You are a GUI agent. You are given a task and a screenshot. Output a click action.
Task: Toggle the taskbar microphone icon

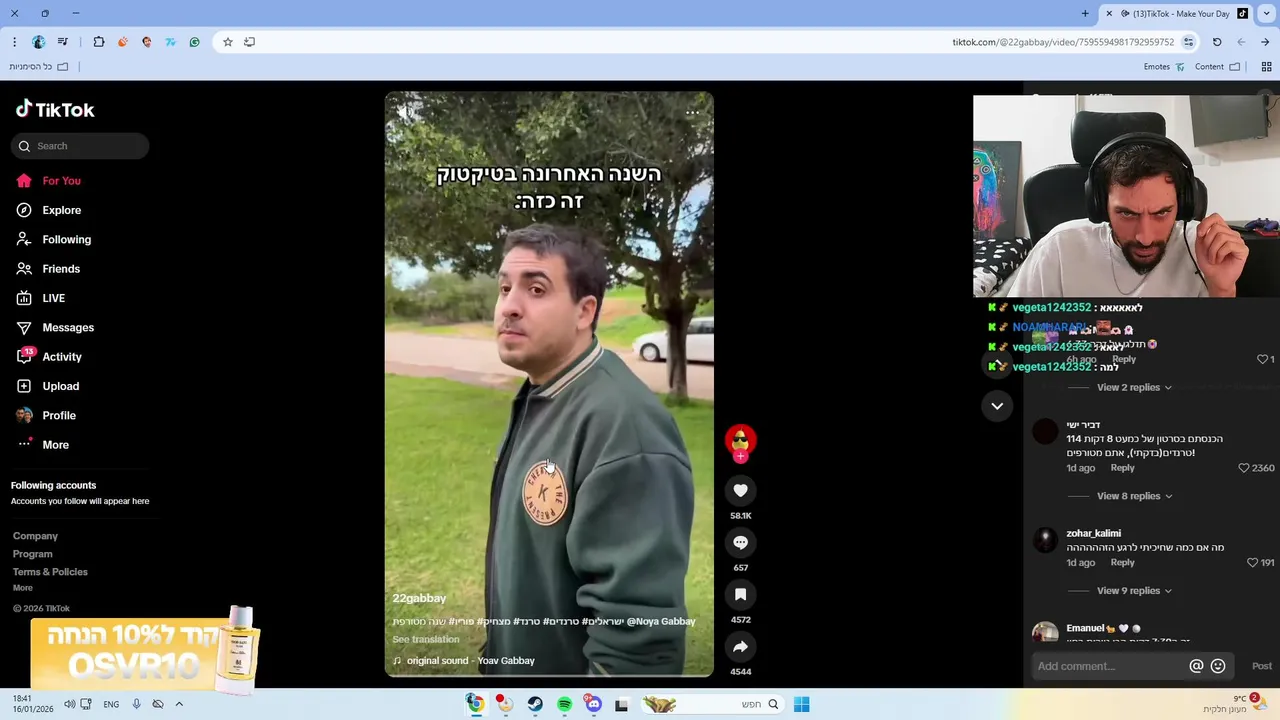tap(136, 704)
